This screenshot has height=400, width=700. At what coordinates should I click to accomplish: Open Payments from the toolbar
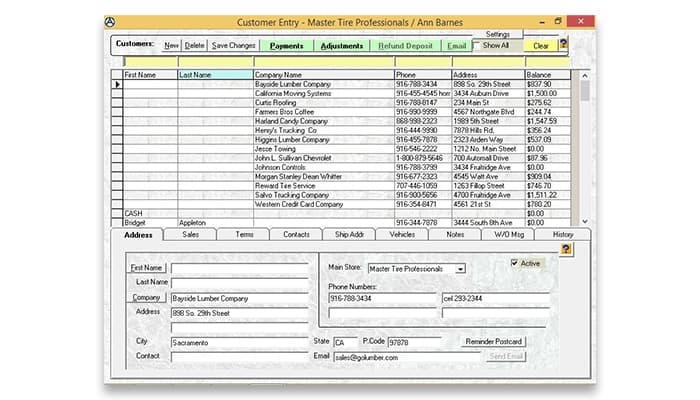pos(286,45)
